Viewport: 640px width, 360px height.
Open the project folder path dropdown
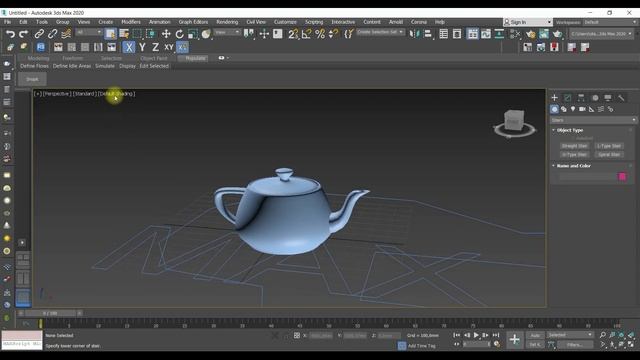click(x=602, y=34)
